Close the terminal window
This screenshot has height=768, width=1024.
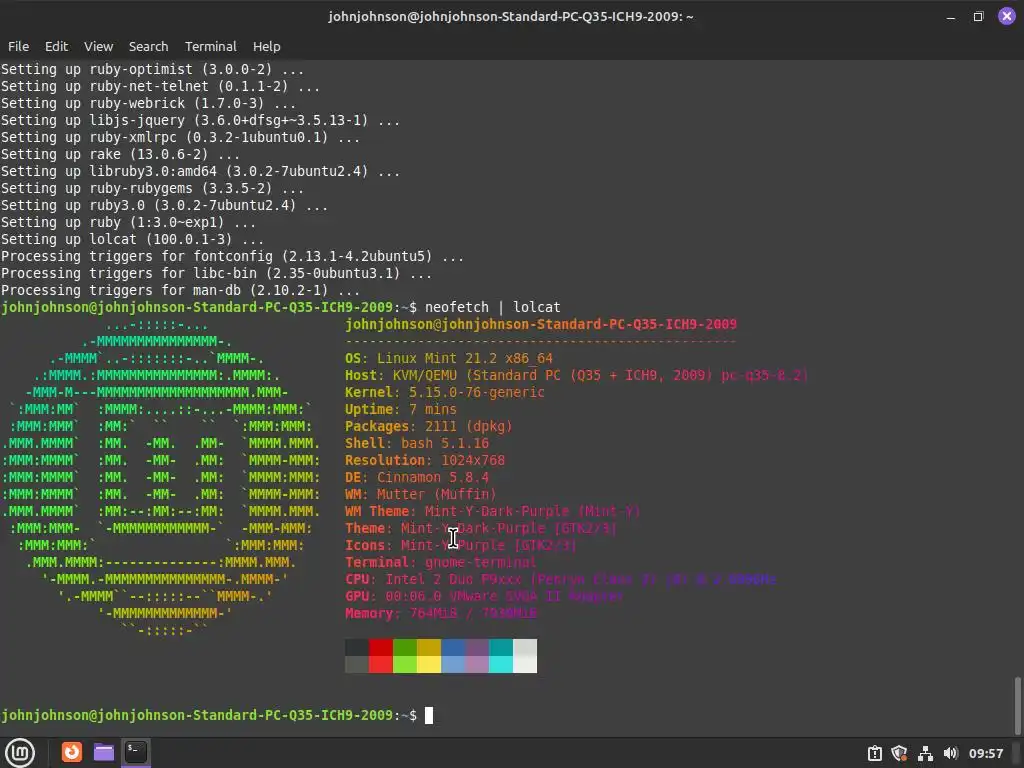click(x=1006, y=16)
